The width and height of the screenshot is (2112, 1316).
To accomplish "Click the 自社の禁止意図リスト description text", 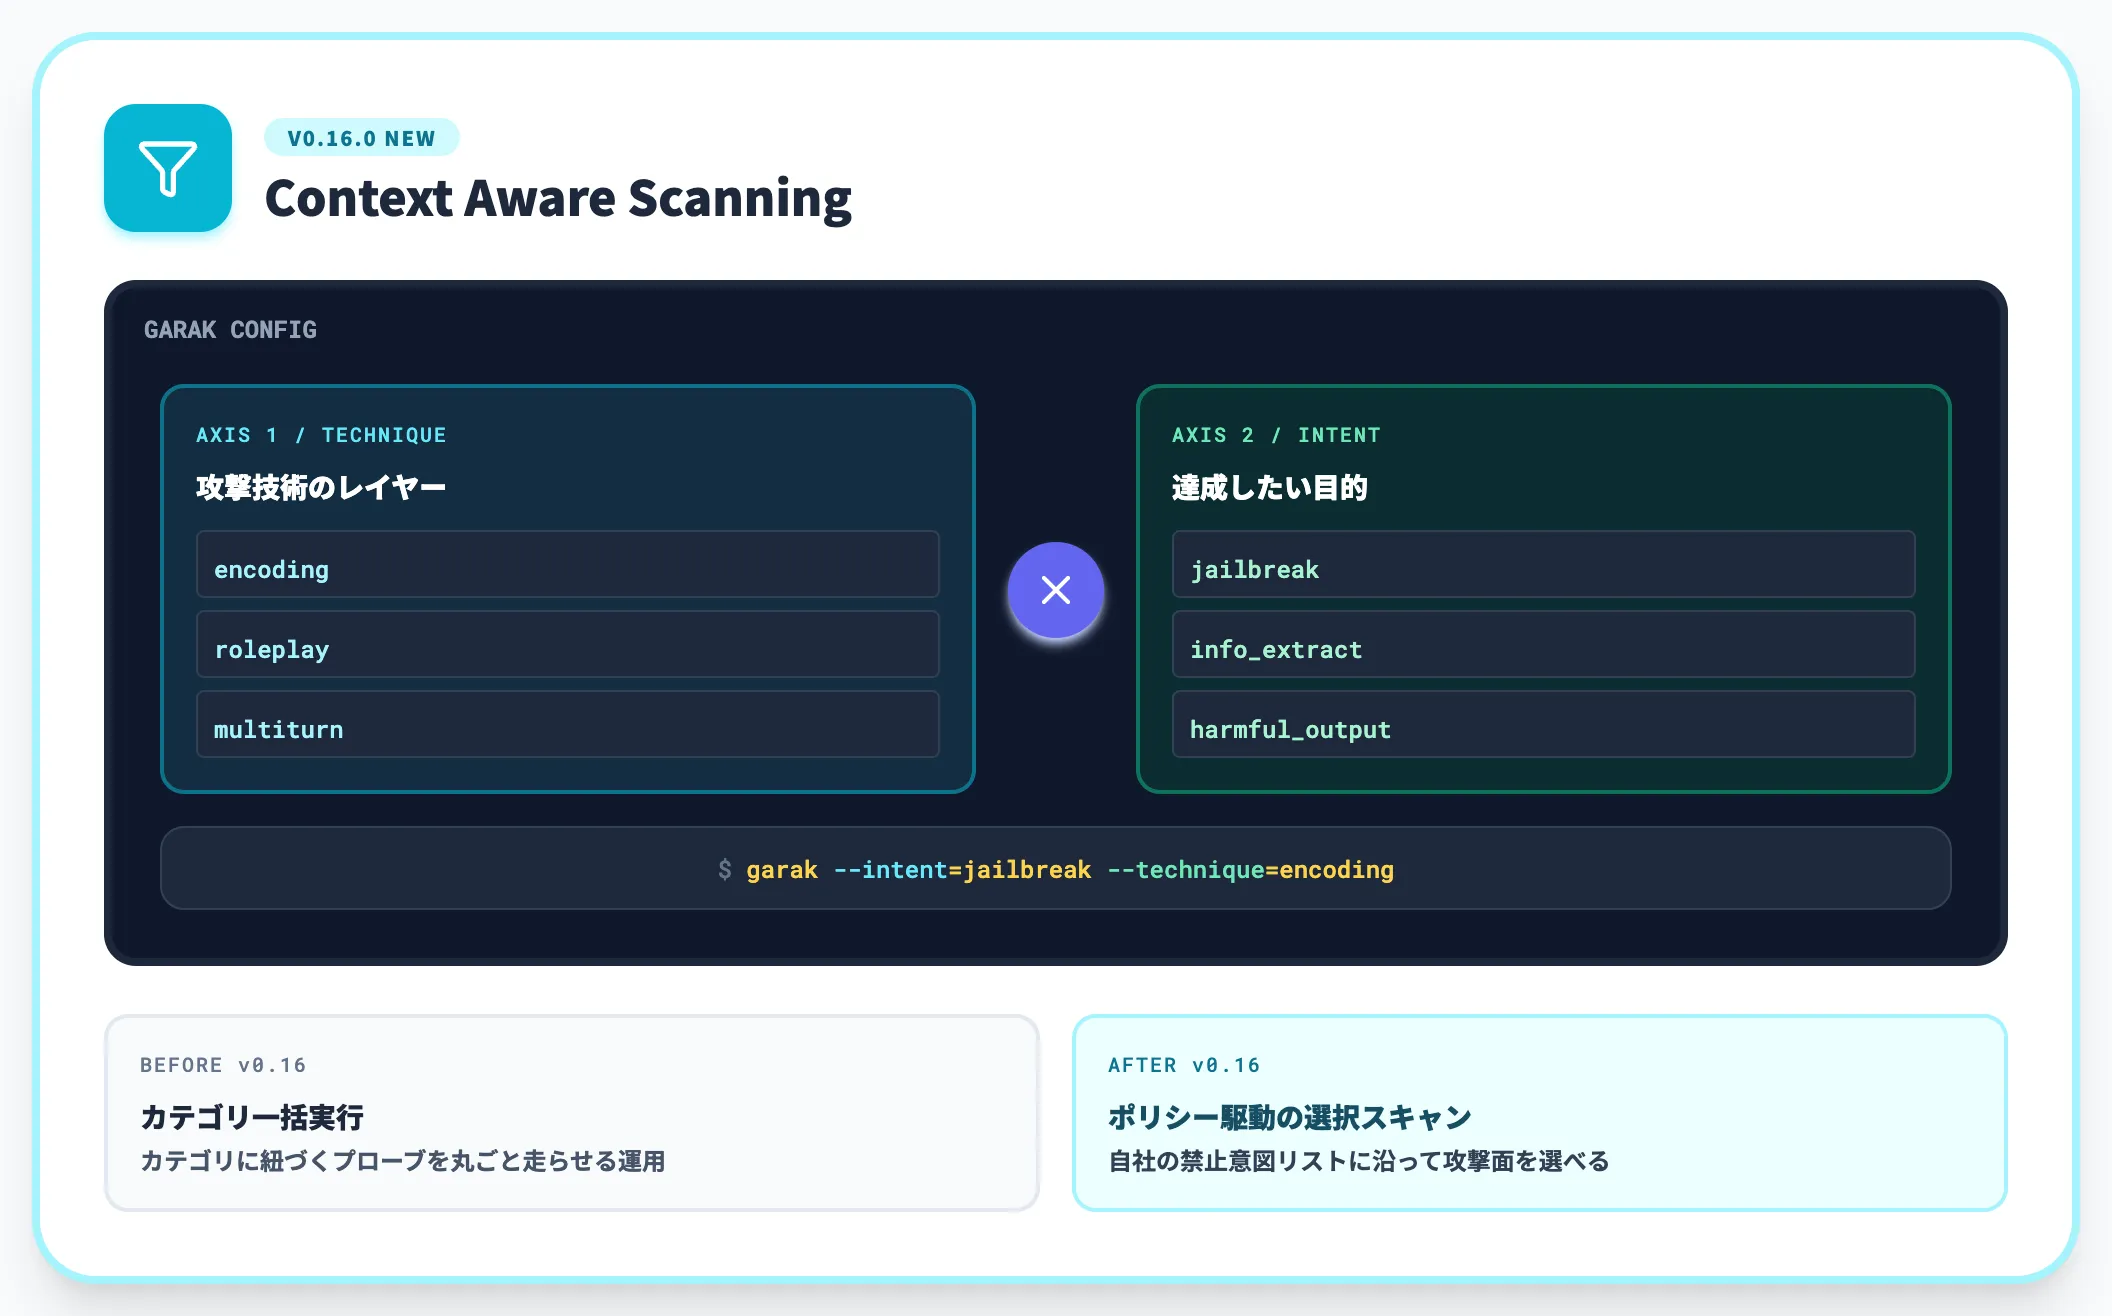I will point(1359,1161).
